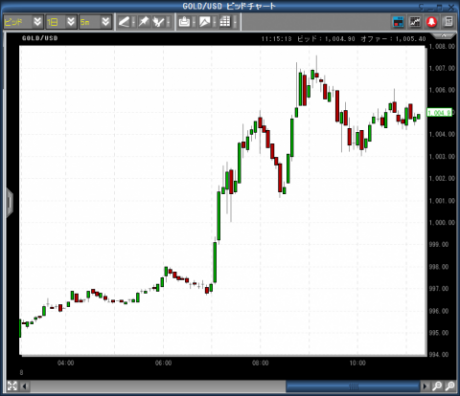The width and height of the screenshot is (460, 396).
Task: Select the line drawing tool
Action: tap(124, 22)
